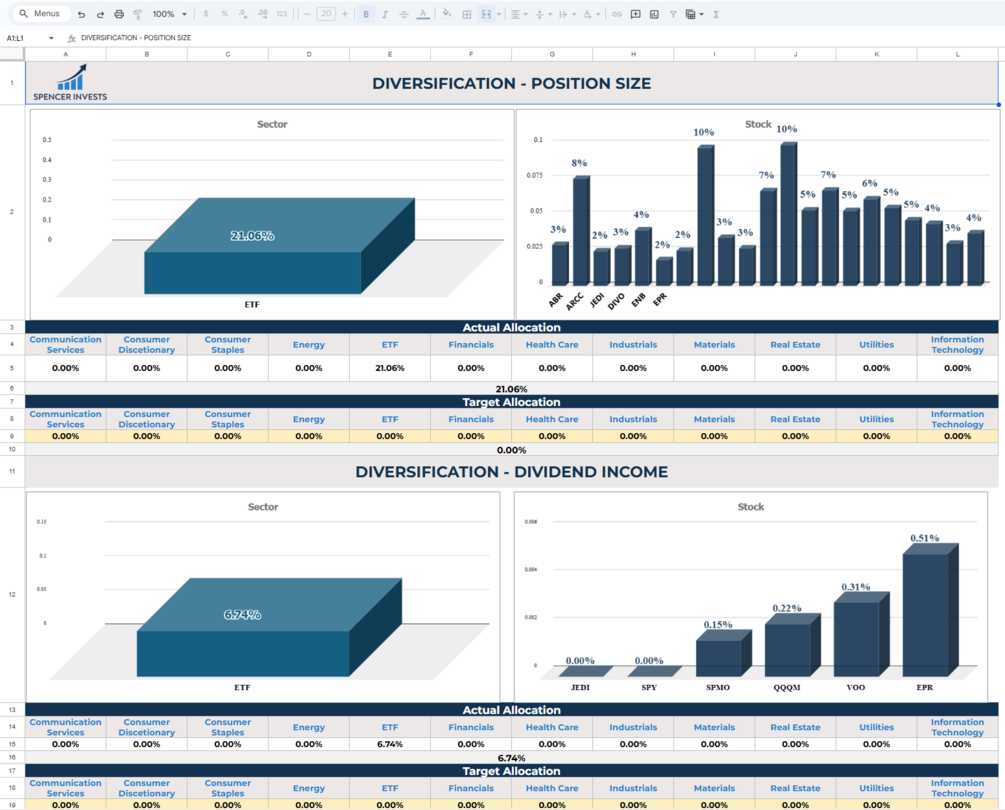Select the ETF 21.06% actual allocation cell
Viewport: 1005px width, 810px height.
390,368
